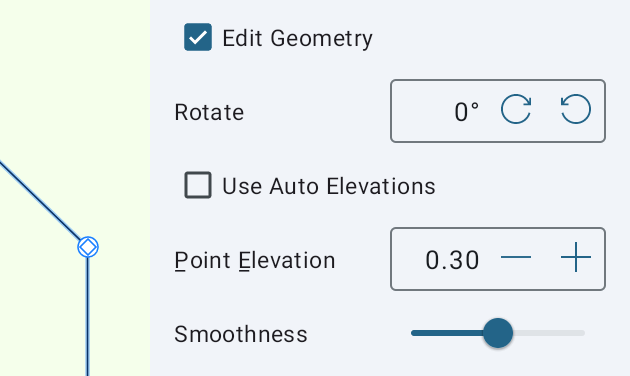Click the Edit Geometry label text
Viewport: 630px width, 376px height.
pos(297,39)
